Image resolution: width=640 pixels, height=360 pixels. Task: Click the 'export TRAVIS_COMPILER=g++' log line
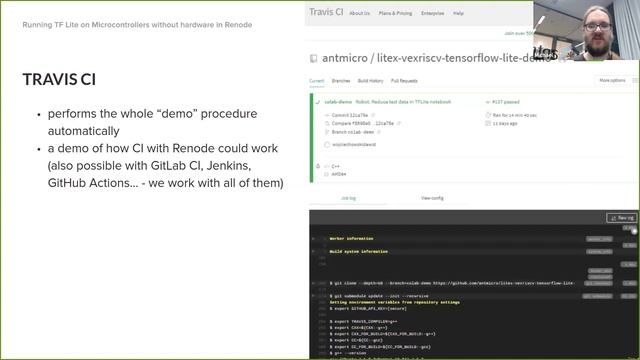pyautogui.click(x=363, y=321)
